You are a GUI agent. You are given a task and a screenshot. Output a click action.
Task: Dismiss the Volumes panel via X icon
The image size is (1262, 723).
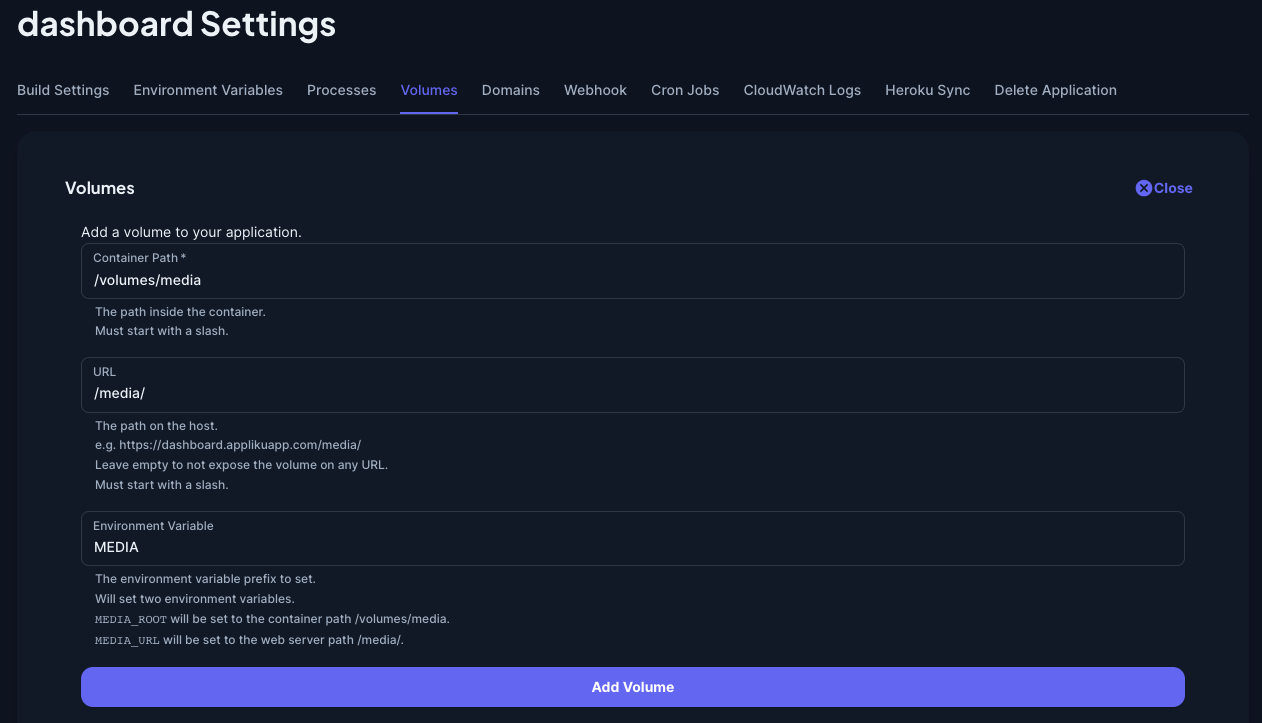tap(1143, 188)
